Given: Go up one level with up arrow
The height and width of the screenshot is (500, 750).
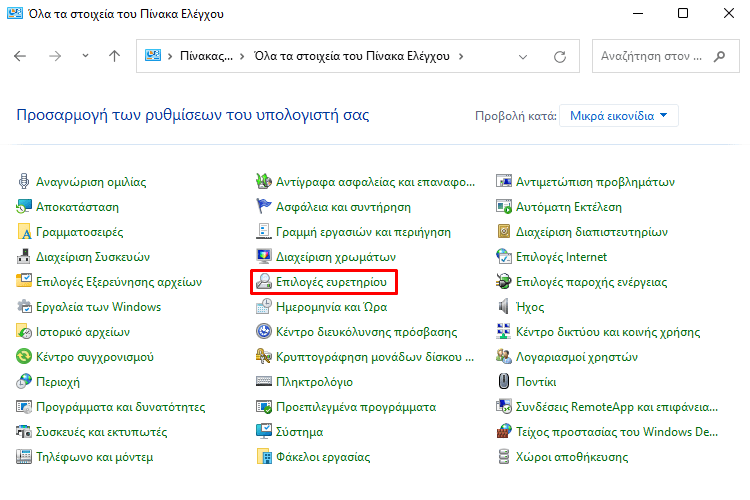Looking at the screenshot, I should pyautogui.click(x=114, y=56).
